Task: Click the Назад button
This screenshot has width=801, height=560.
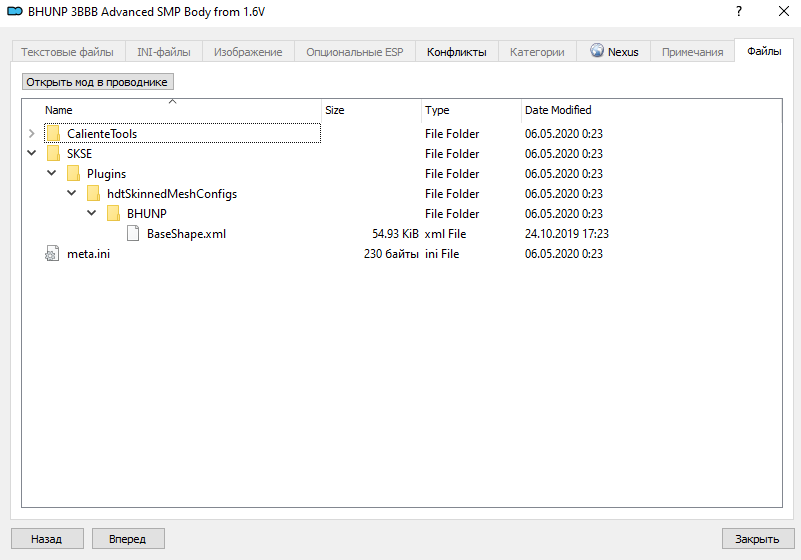Action: pos(47,539)
